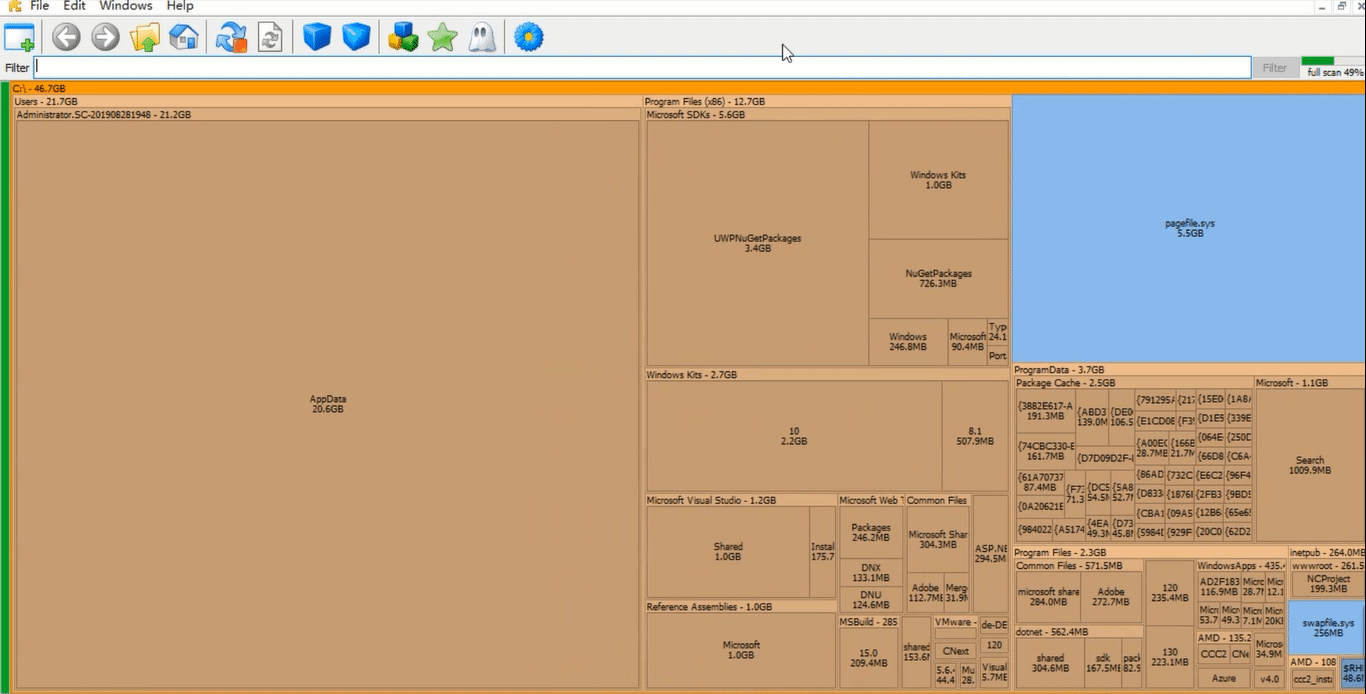1366x694 pixels.
Task: Click the blue flower icon
Action: (528, 38)
